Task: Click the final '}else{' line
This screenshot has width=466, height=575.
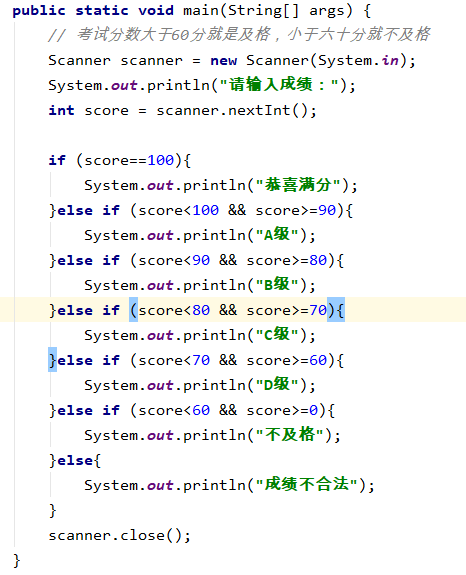Action: coord(75,460)
